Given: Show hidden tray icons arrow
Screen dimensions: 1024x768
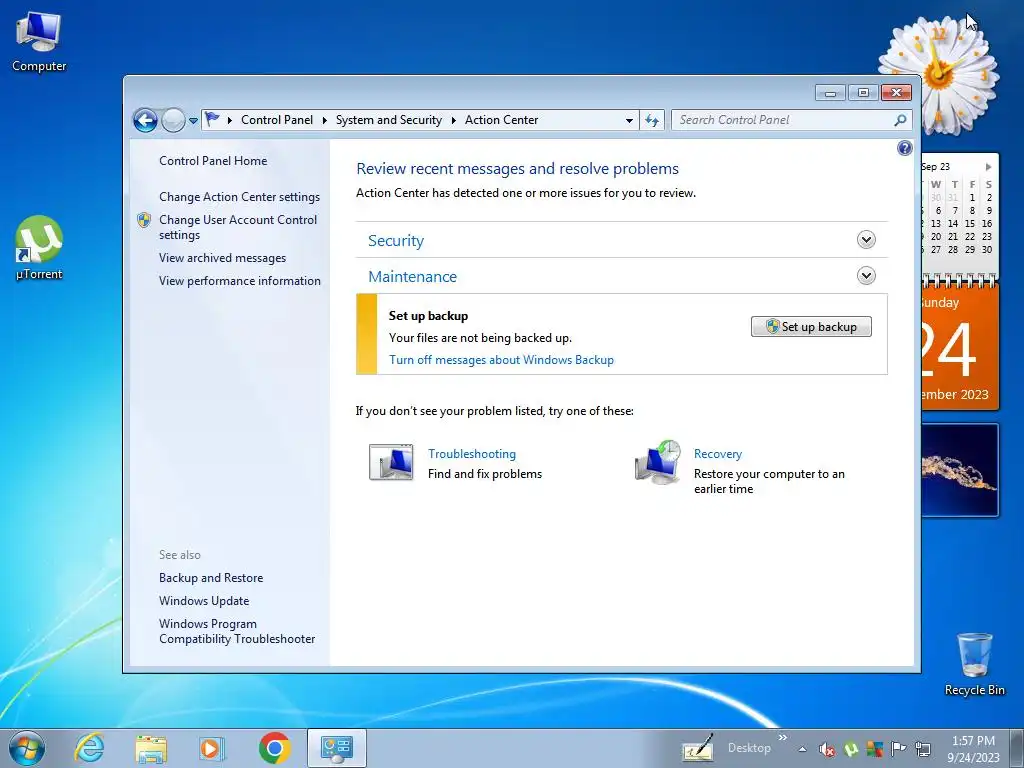Looking at the screenshot, I should click(802, 750).
